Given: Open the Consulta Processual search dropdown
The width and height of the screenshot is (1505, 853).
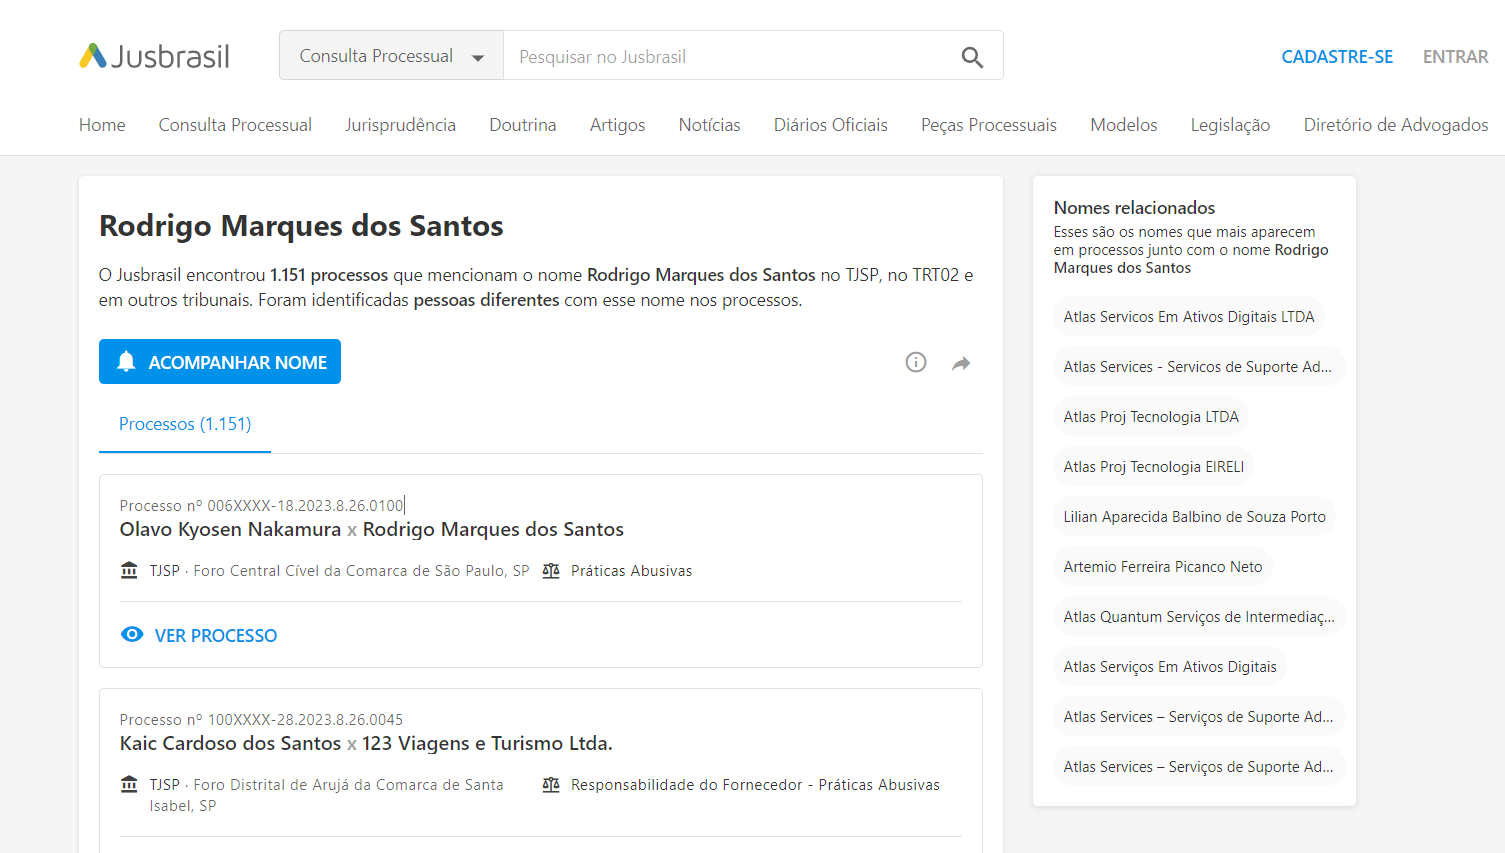Looking at the screenshot, I should click(391, 56).
